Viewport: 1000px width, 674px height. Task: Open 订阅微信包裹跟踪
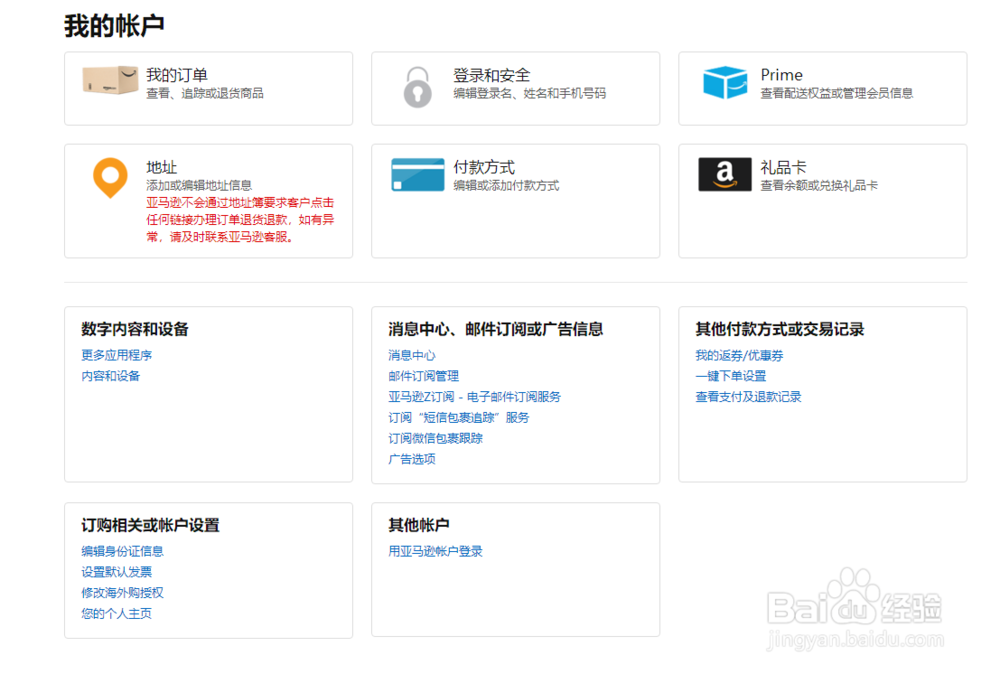point(435,438)
